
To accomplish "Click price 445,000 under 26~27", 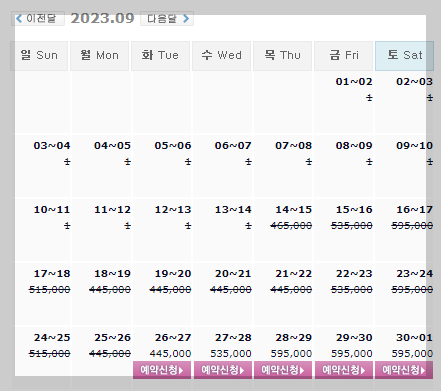I will pyautogui.click(x=170, y=353).
